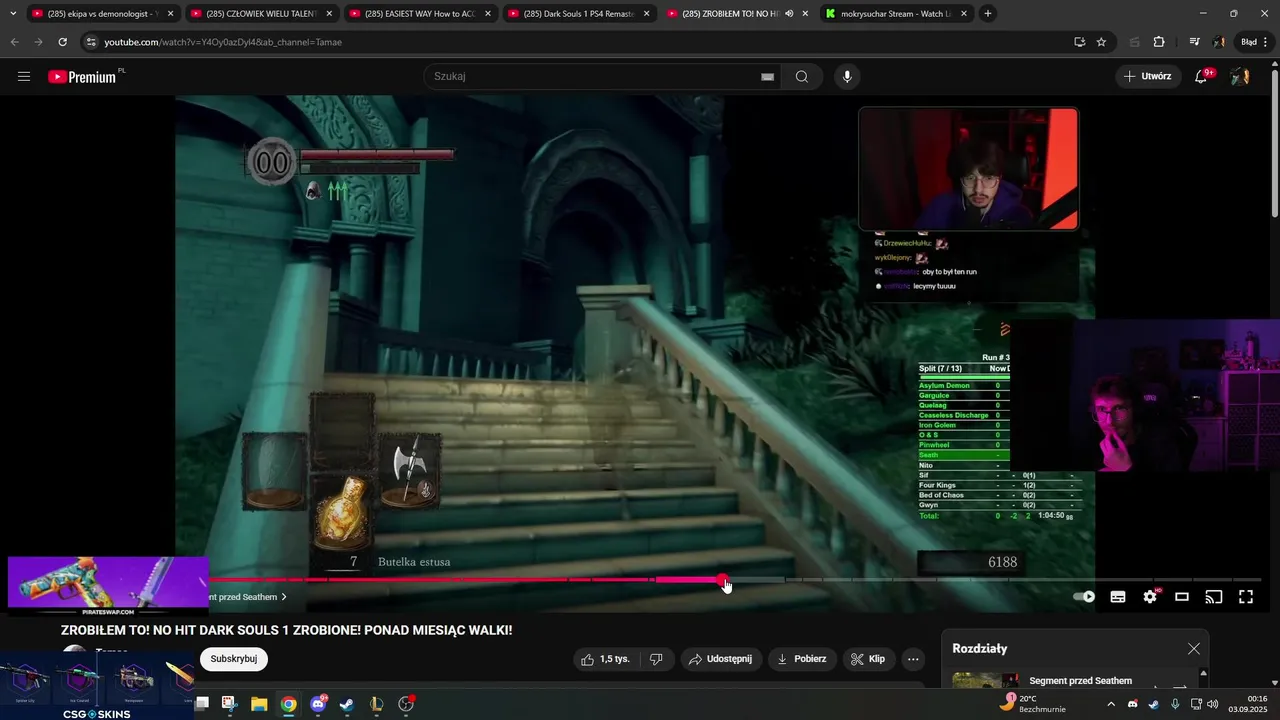Viewport: 1280px width, 720px height.
Task: Switch to 'ekipa vs demonologist' tab
Action: 102,14
